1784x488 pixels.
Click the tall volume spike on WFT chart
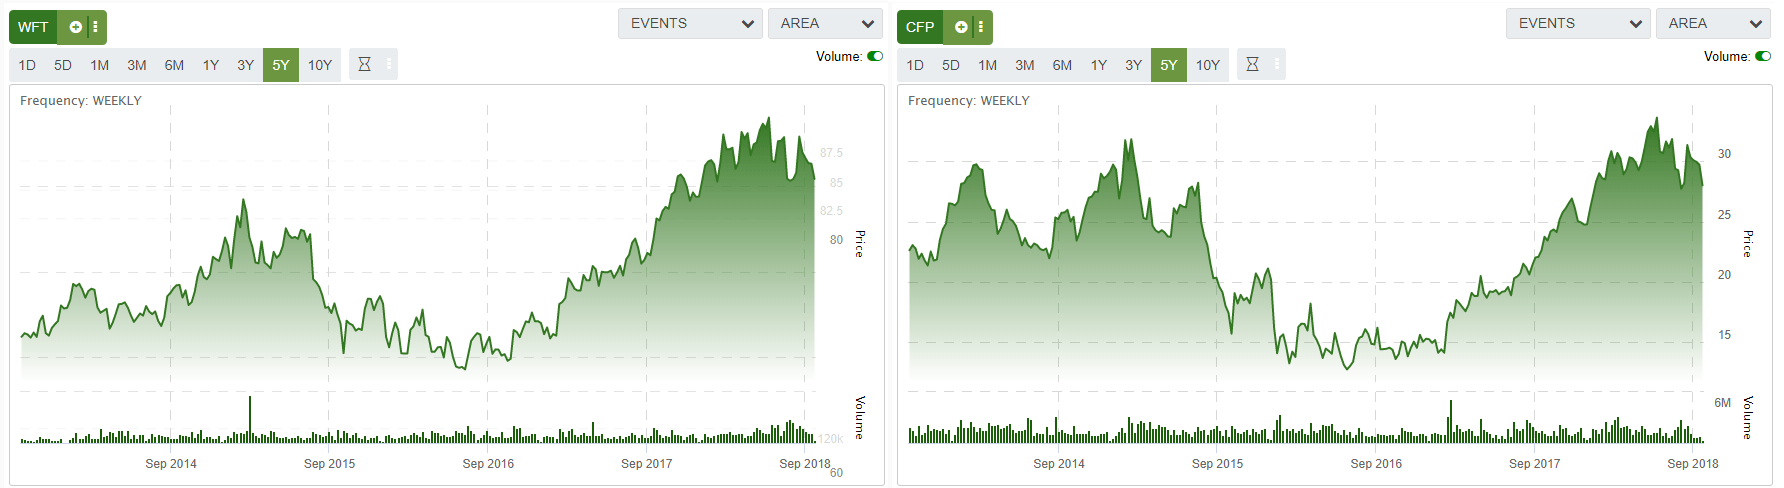(250, 418)
